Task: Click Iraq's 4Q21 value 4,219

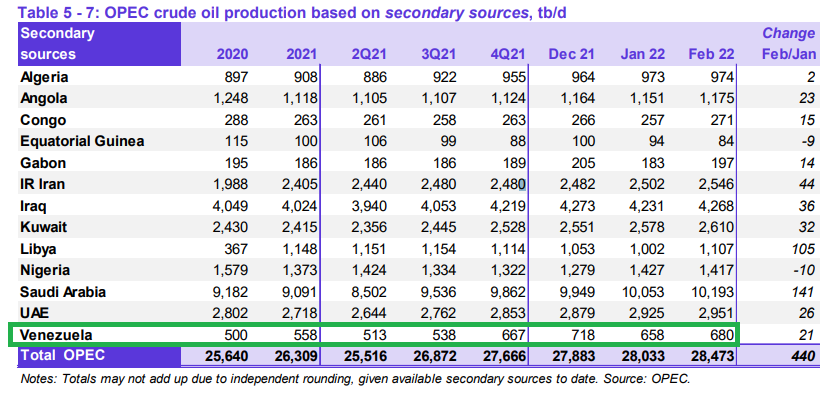Action: click(x=508, y=206)
